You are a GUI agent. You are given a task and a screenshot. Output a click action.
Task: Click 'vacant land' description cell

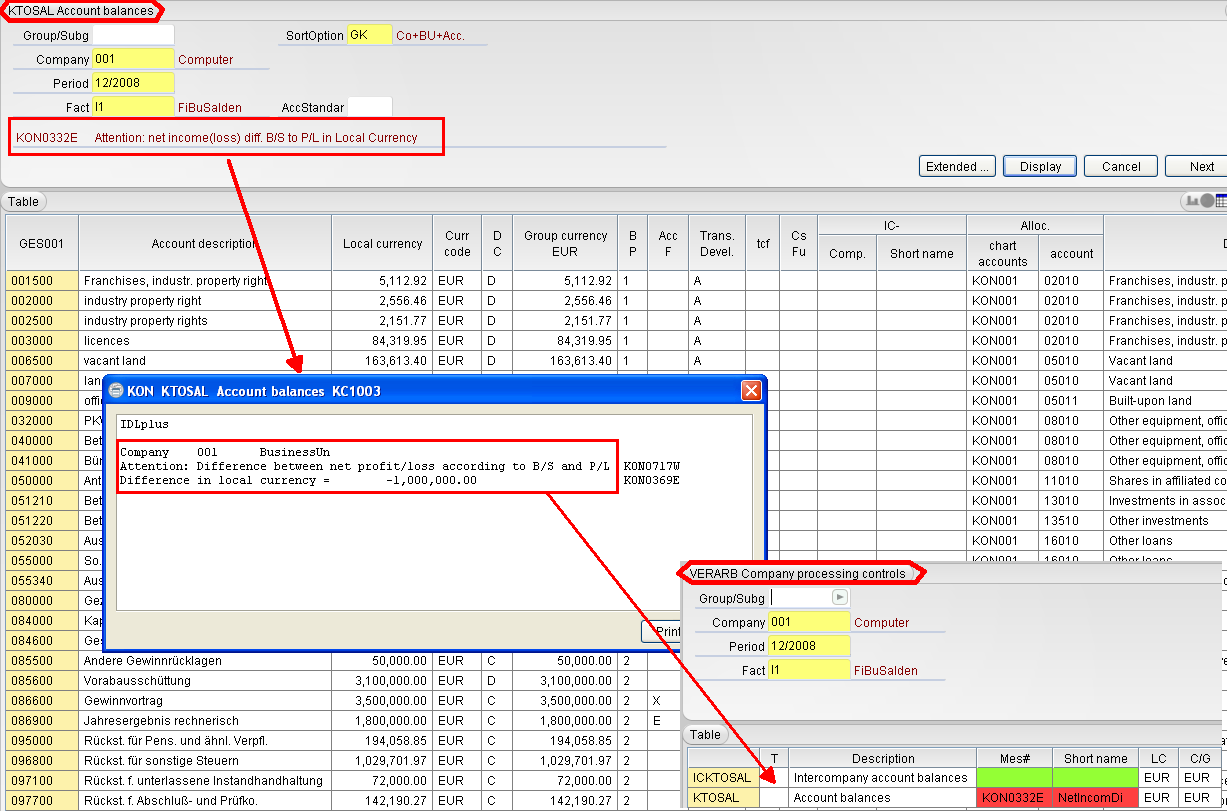tap(204, 361)
